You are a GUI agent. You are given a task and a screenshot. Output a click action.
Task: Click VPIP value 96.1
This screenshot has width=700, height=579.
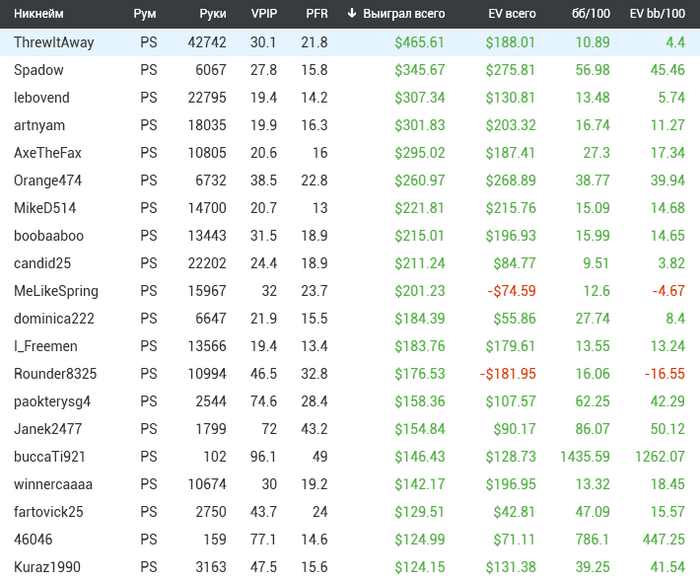pos(263,457)
